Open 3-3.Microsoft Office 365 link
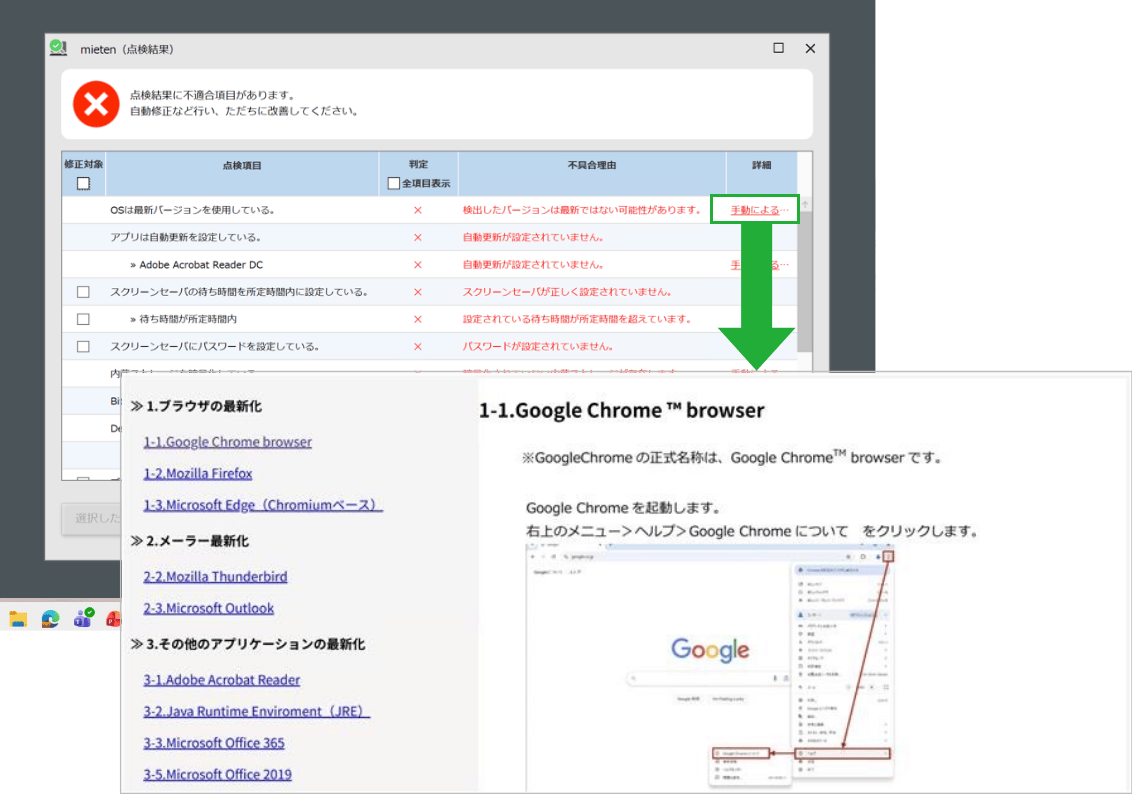 click(214, 743)
